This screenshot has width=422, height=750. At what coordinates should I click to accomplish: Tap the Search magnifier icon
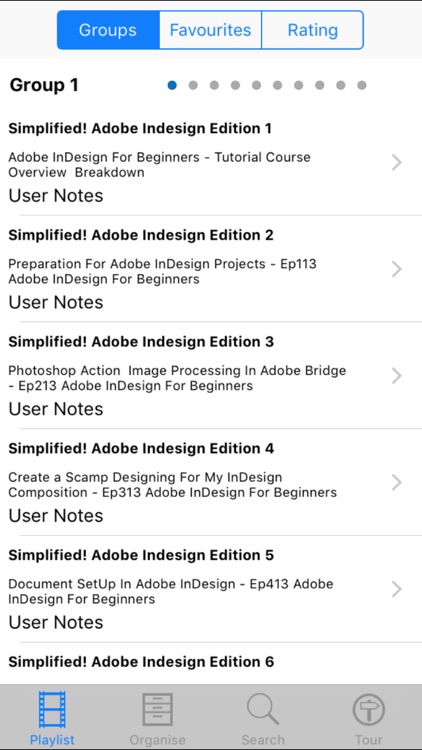point(263,710)
